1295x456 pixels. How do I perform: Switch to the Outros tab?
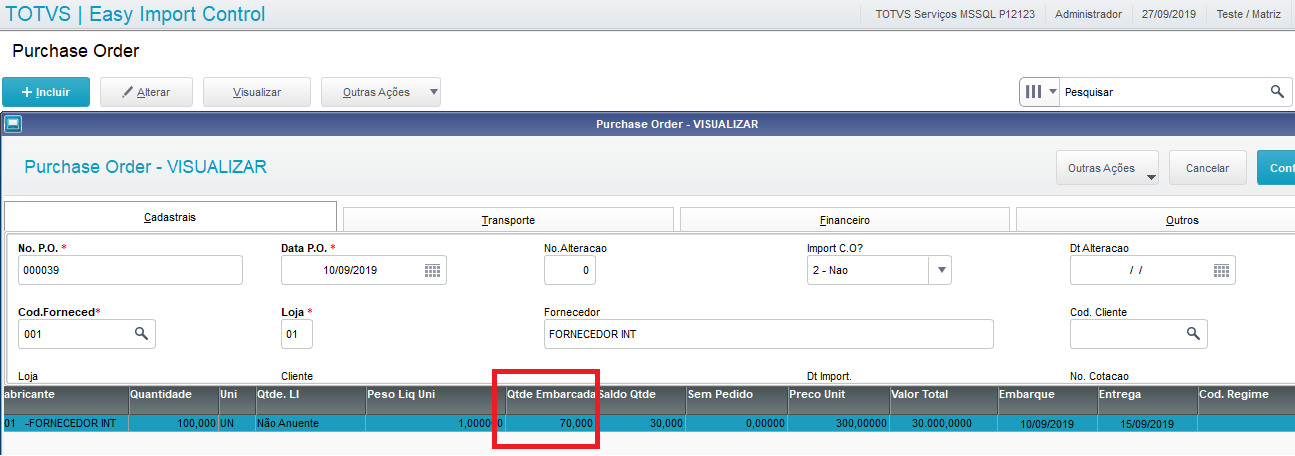1155,220
